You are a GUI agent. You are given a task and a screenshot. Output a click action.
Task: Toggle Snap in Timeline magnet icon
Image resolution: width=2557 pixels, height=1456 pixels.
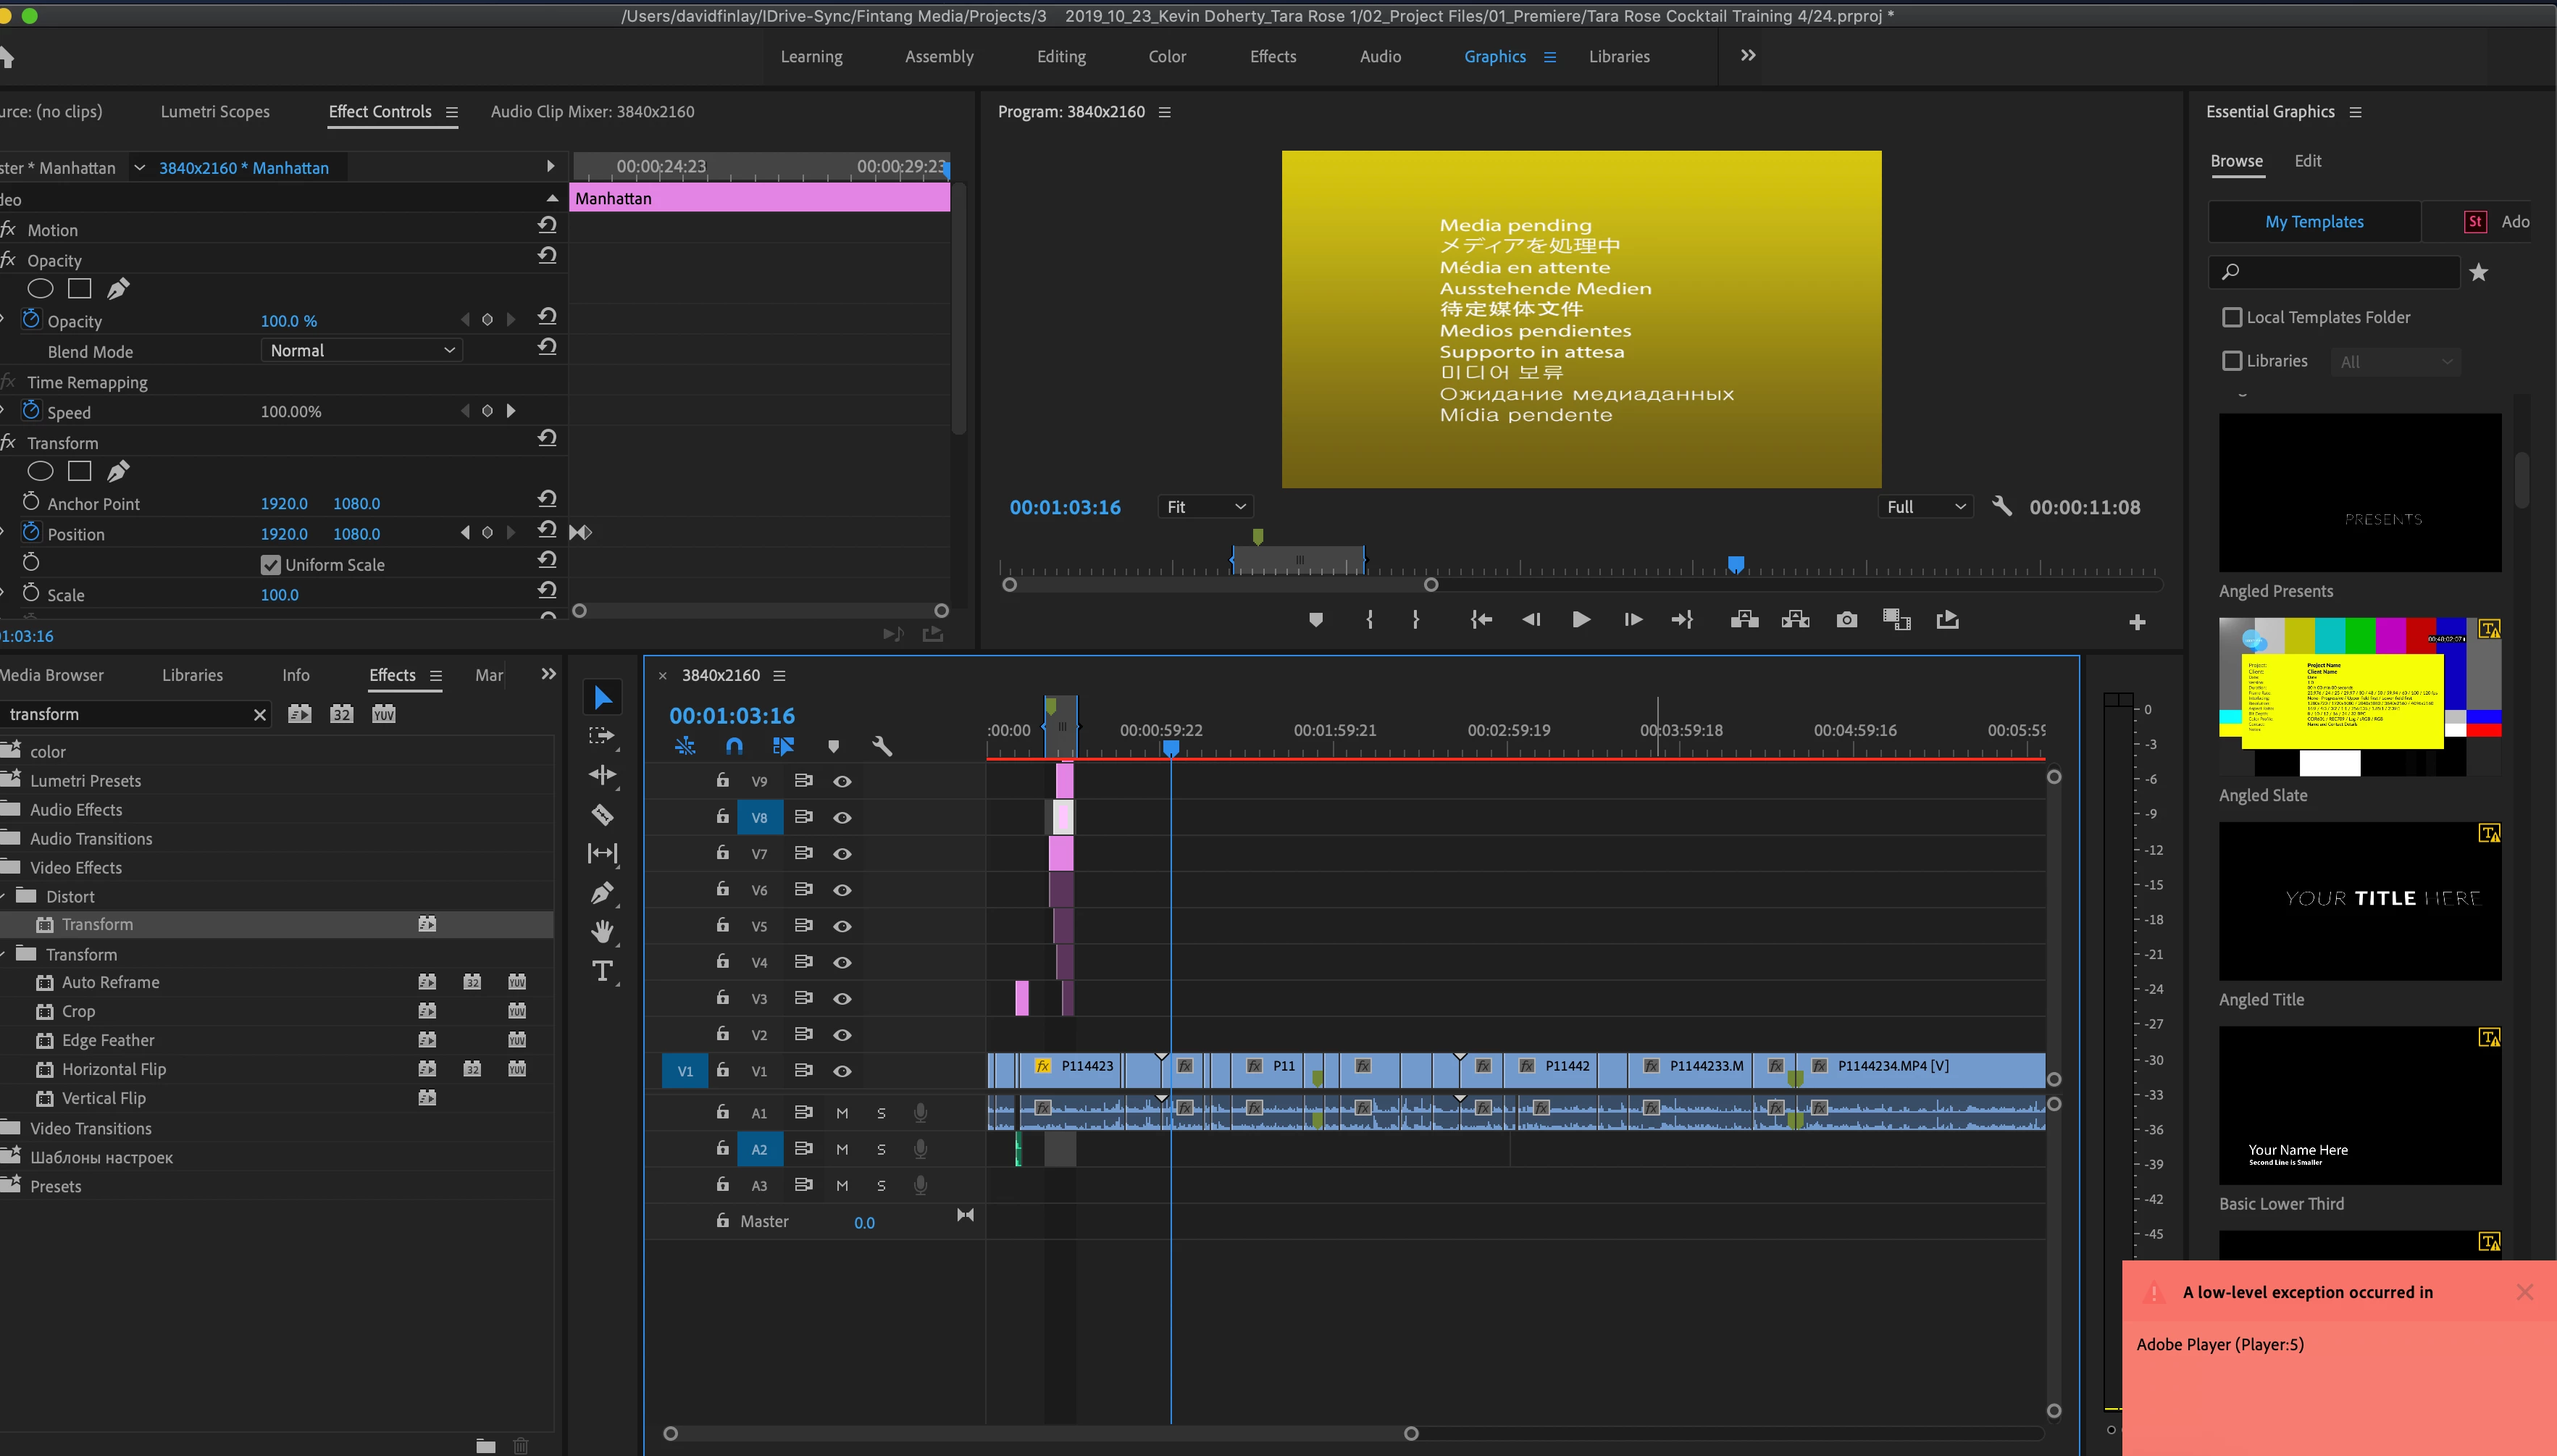click(x=734, y=746)
